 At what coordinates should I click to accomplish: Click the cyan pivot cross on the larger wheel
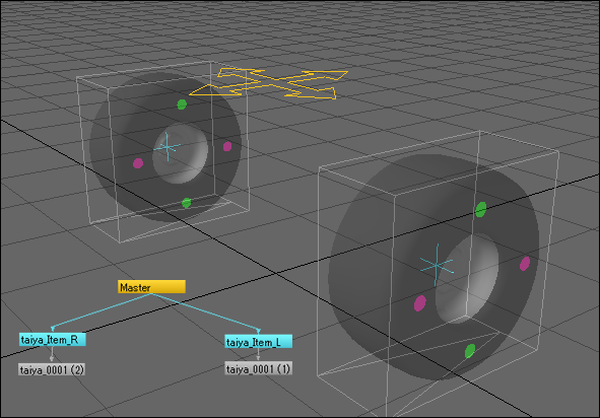[x=437, y=265]
